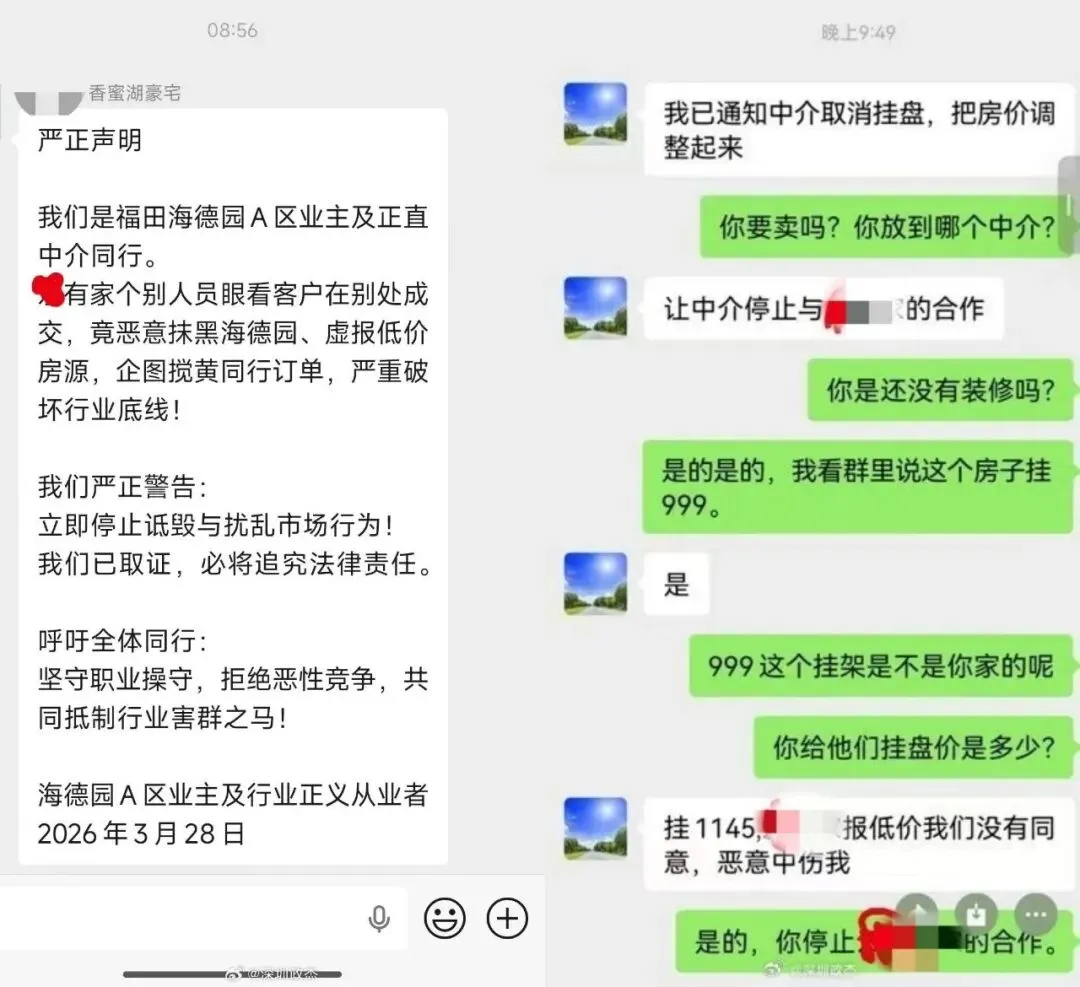Image resolution: width=1080 pixels, height=987 pixels.
Task: Tap sender avatar beside '我已通知中介取消挂盘'
Action: coord(595,114)
